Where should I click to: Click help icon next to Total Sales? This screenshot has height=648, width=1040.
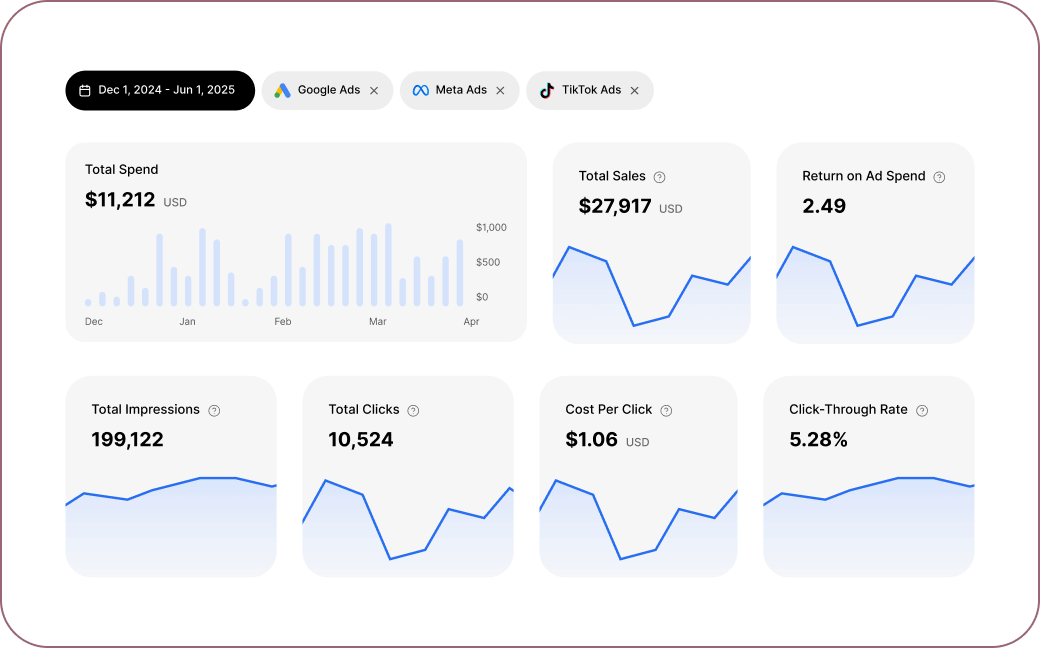[x=659, y=177]
